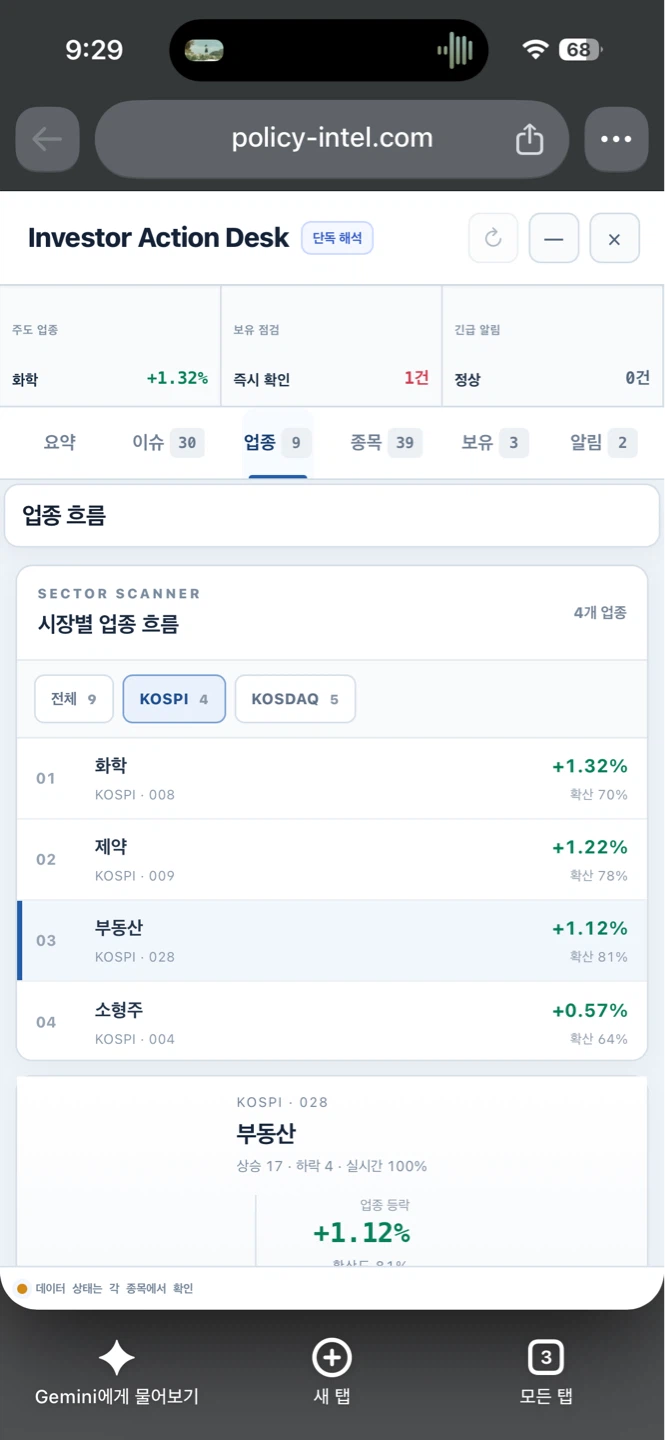Select the KOSPI 4 market filter

(174, 699)
